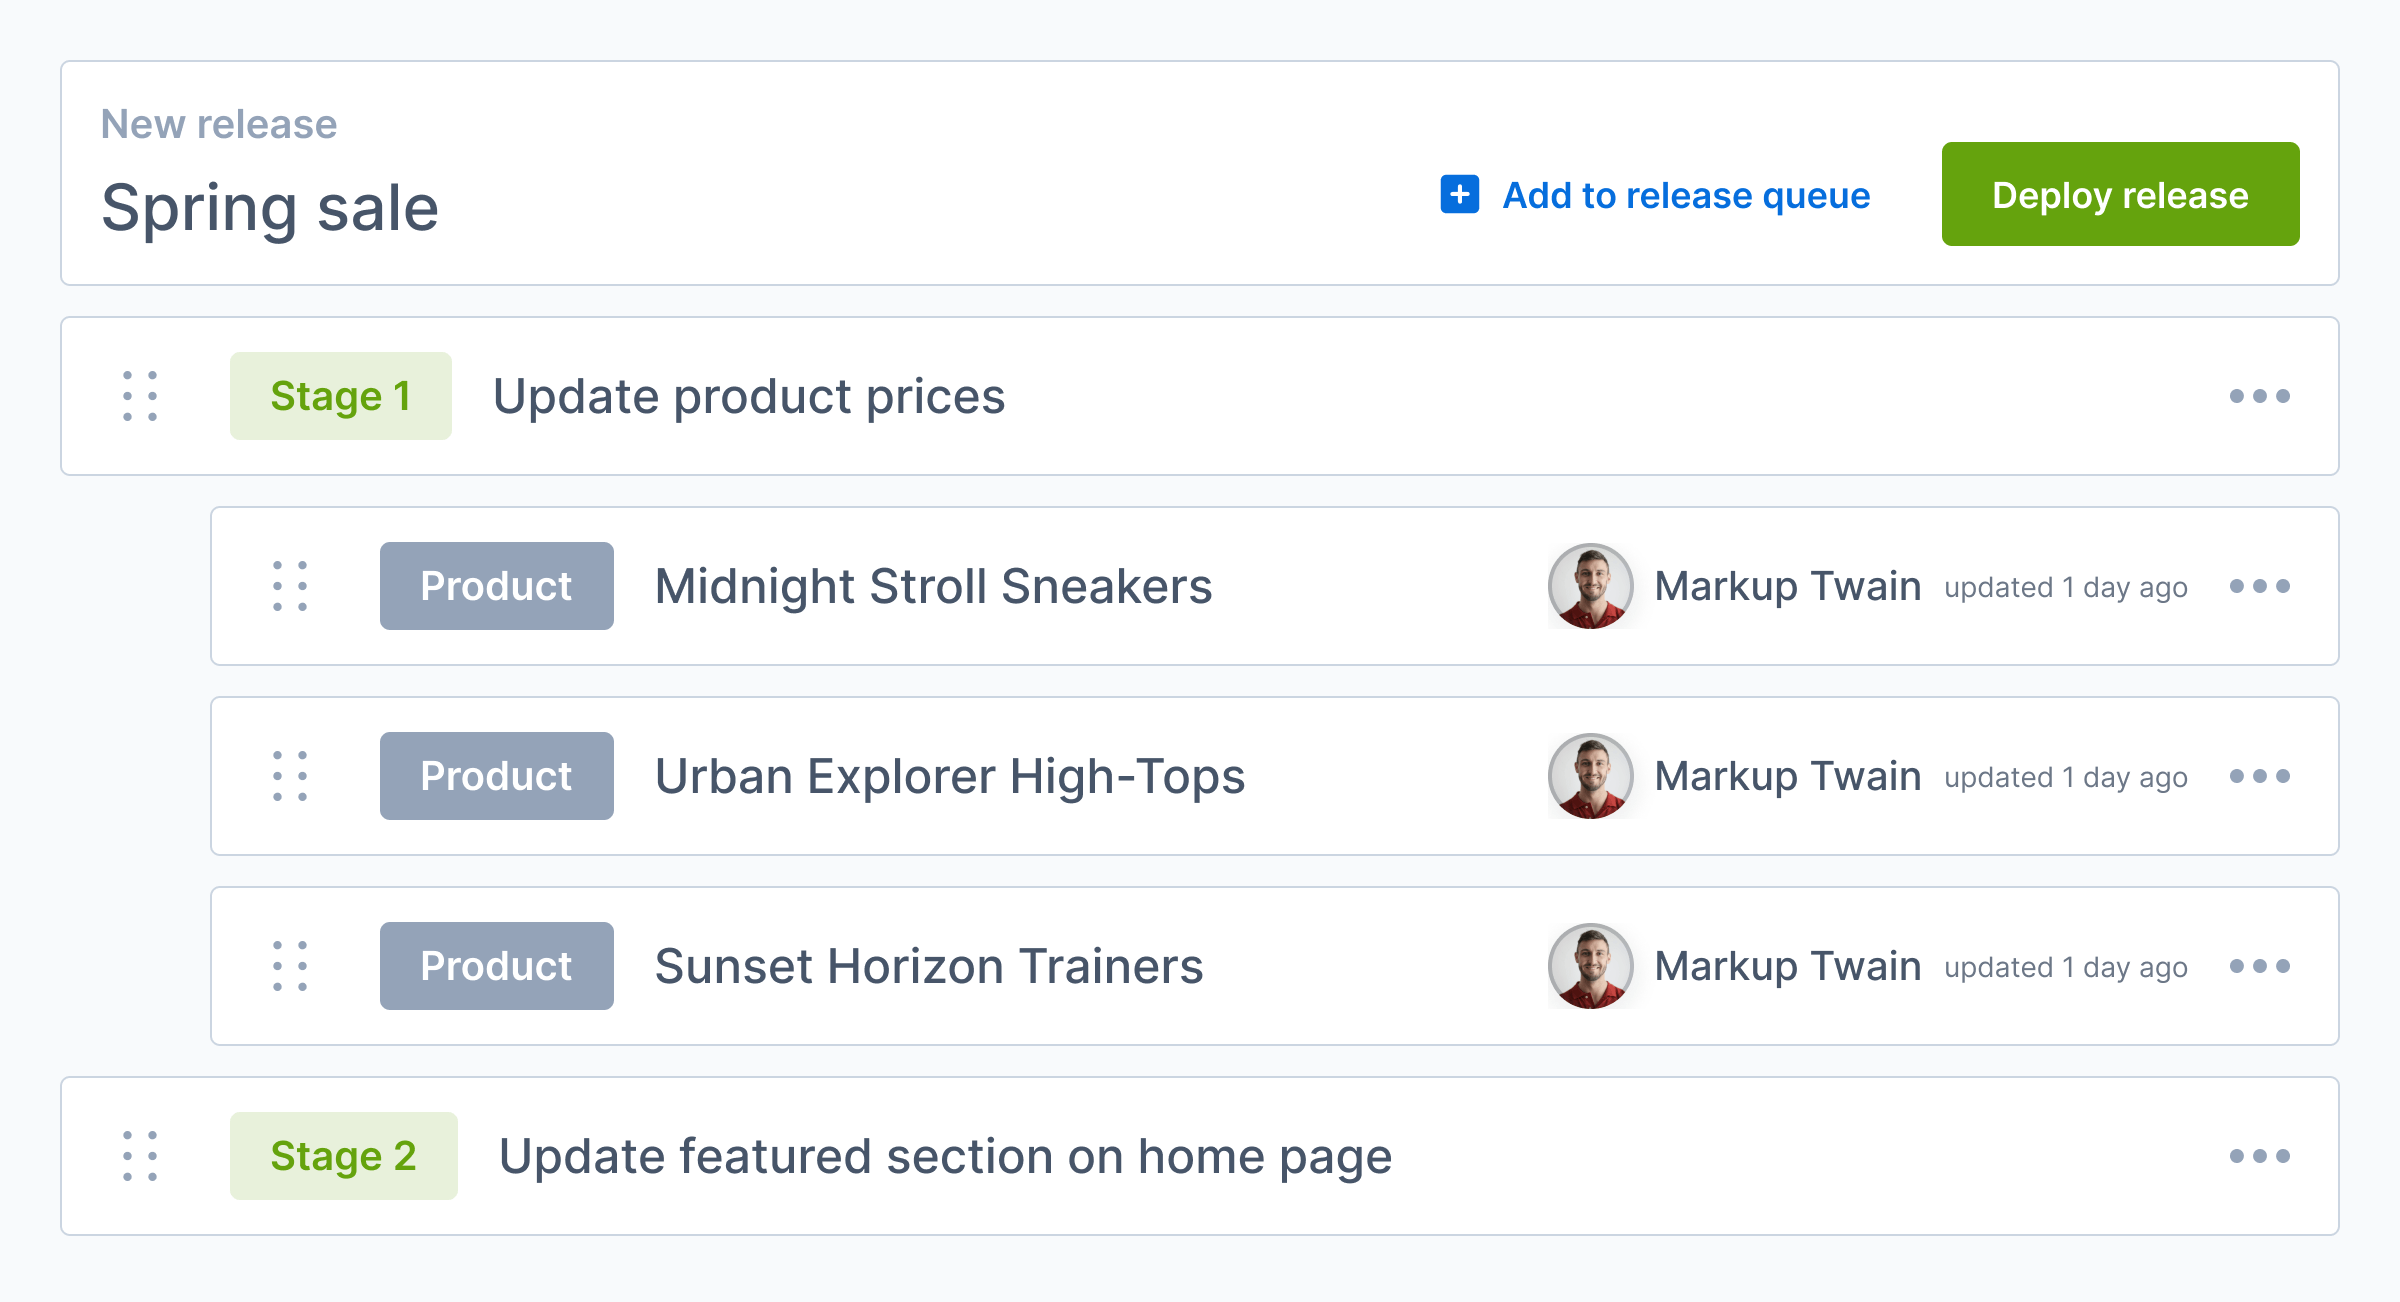Grab the drag handle for Urban Explorer High-Tops

tap(290, 776)
